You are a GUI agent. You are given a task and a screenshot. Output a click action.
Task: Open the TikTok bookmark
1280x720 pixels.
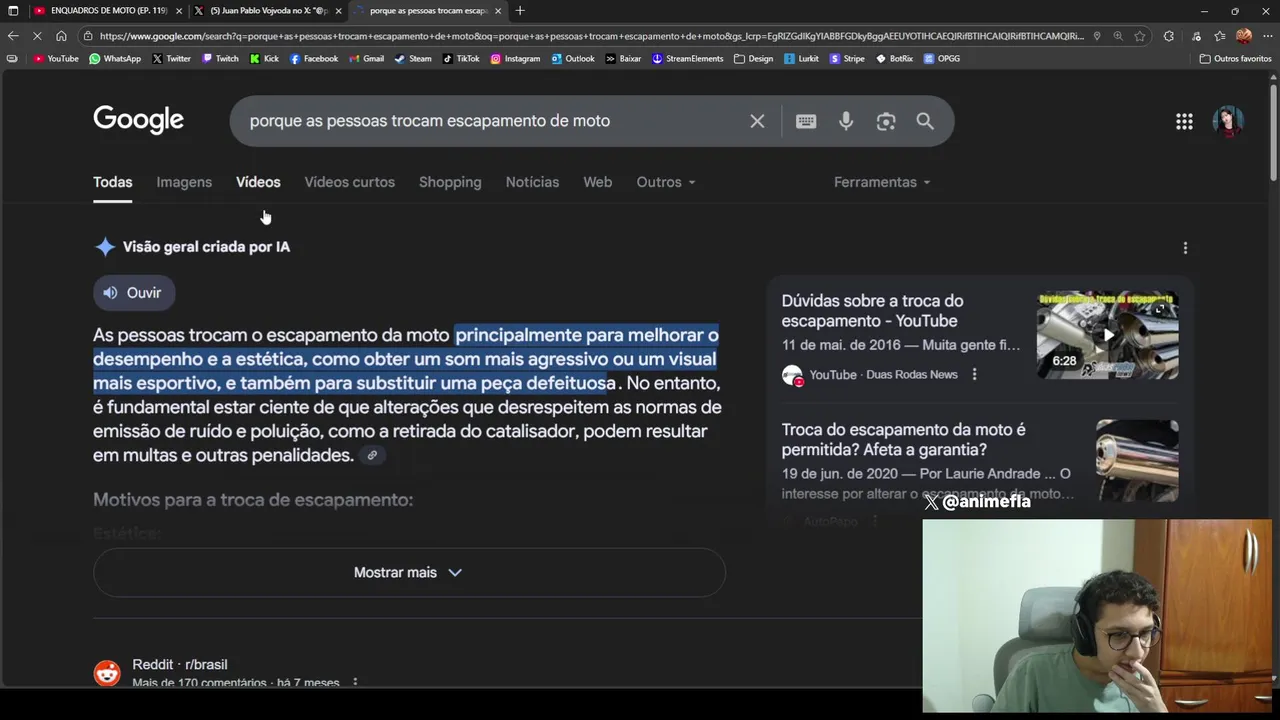[x=461, y=59]
